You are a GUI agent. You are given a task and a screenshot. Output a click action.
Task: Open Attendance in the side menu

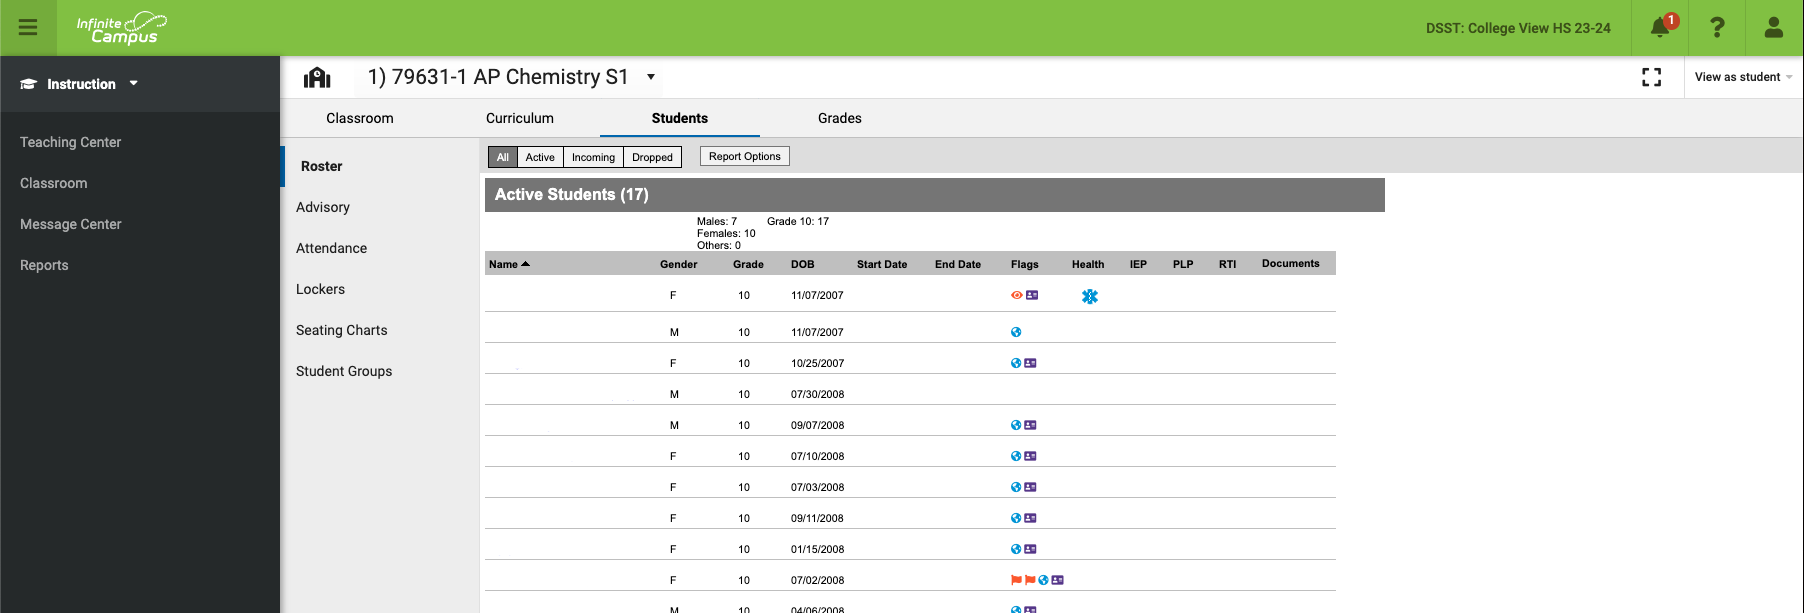[x=331, y=248]
